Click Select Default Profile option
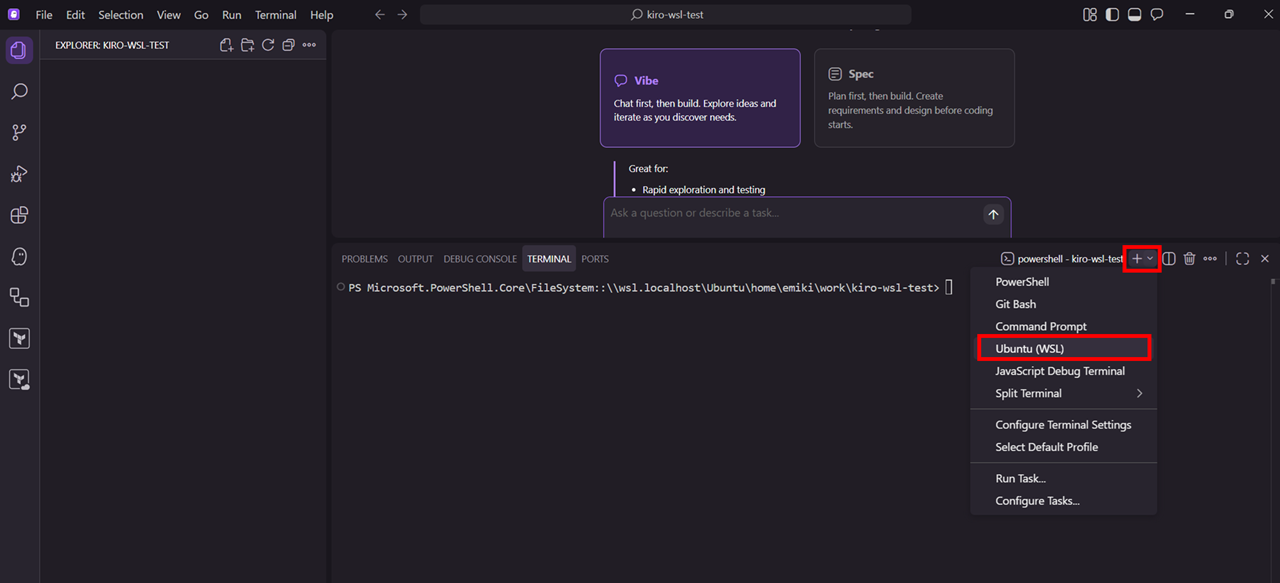The height and width of the screenshot is (583, 1280). click(x=1046, y=447)
